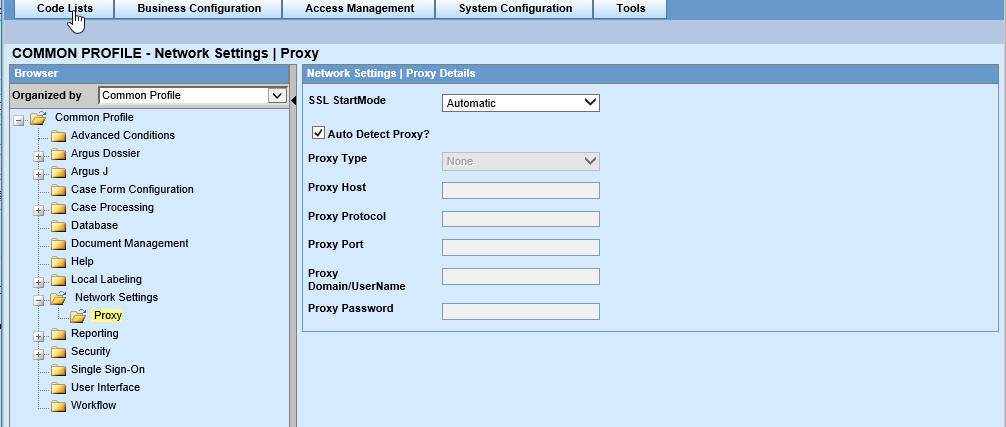Select Advanced Conditions in the tree
1006x427 pixels.
[123, 135]
